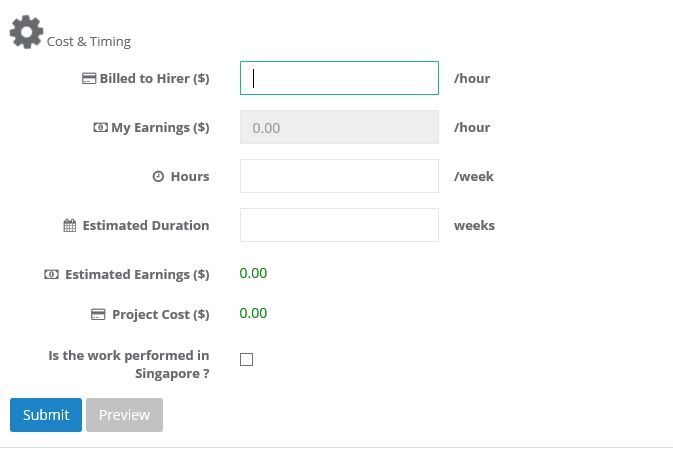Click the credit card icon beside Project Cost
Image resolution: width=673 pixels, height=449 pixels.
(98, 315)
